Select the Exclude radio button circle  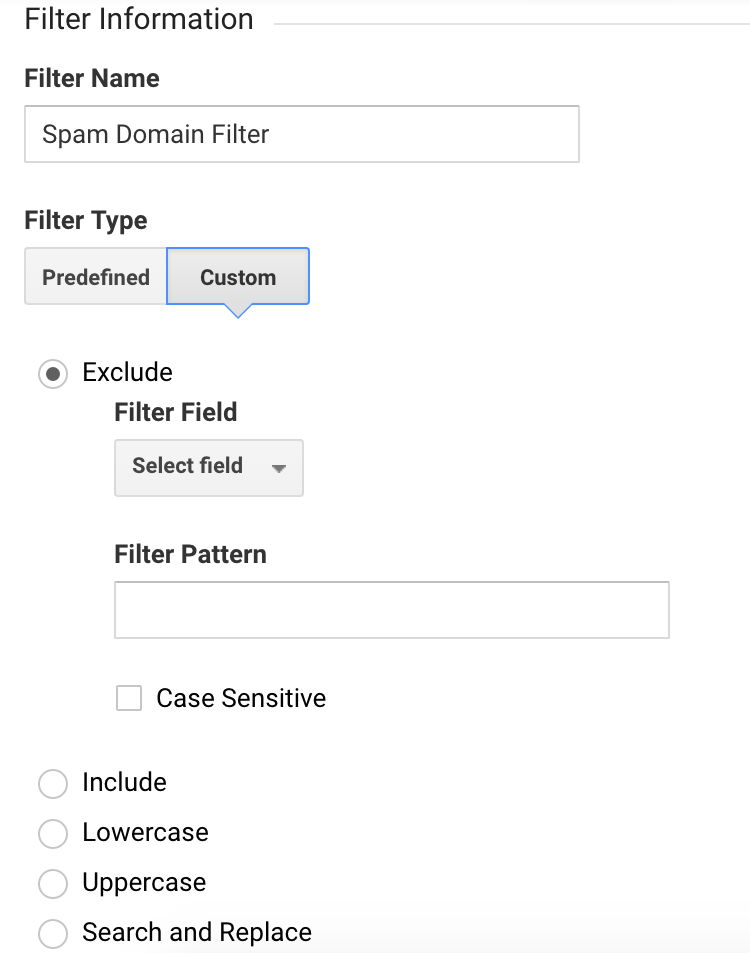click(52, 374)
